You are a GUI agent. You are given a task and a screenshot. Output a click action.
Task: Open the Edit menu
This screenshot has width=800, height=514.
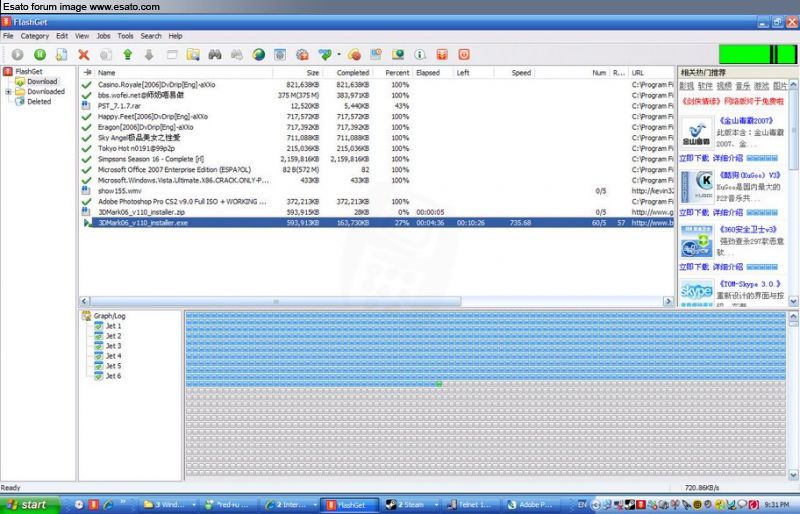click(x=62, y=36)
